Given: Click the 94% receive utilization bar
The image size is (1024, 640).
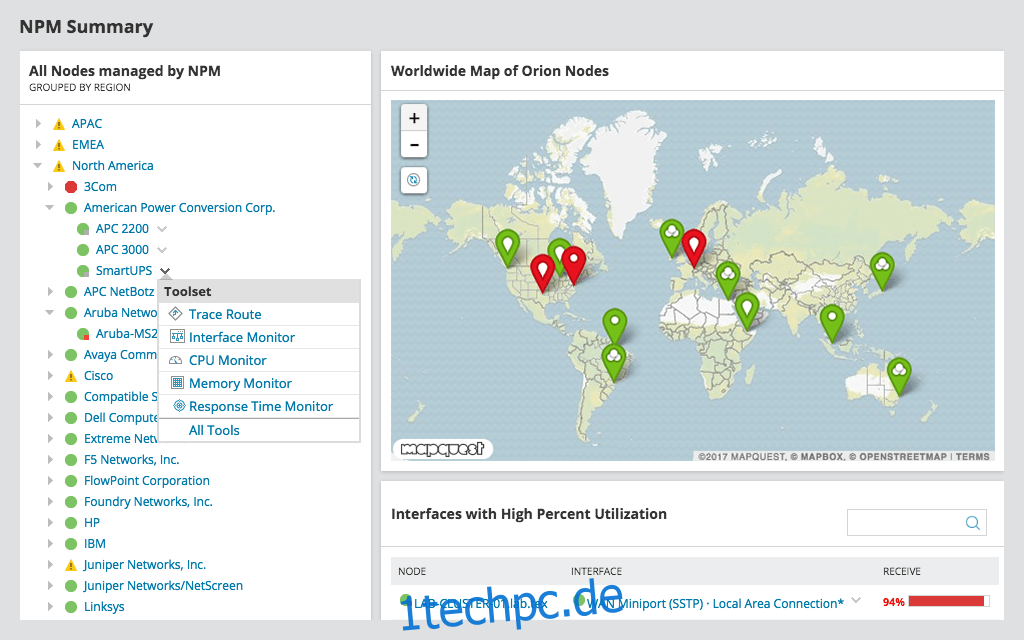Looking at the screenshot, I should coord(948,601).
